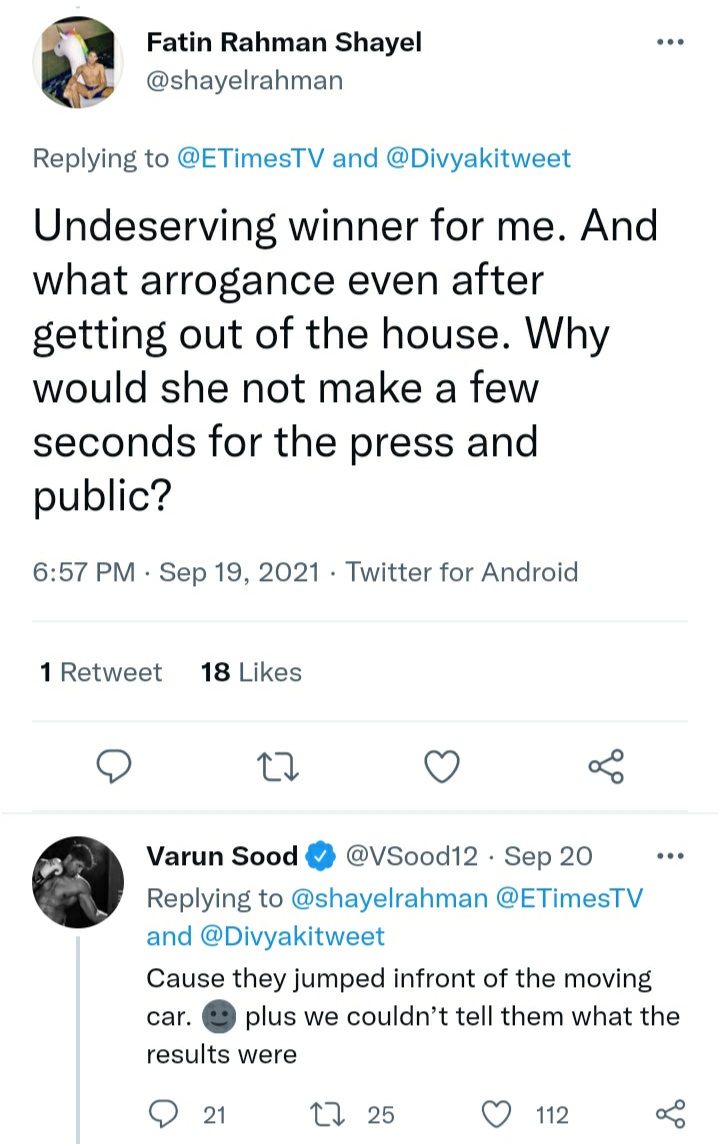View the 1 Retweet count
This screenshot has height=1144, width=720.
click(100, 672)
